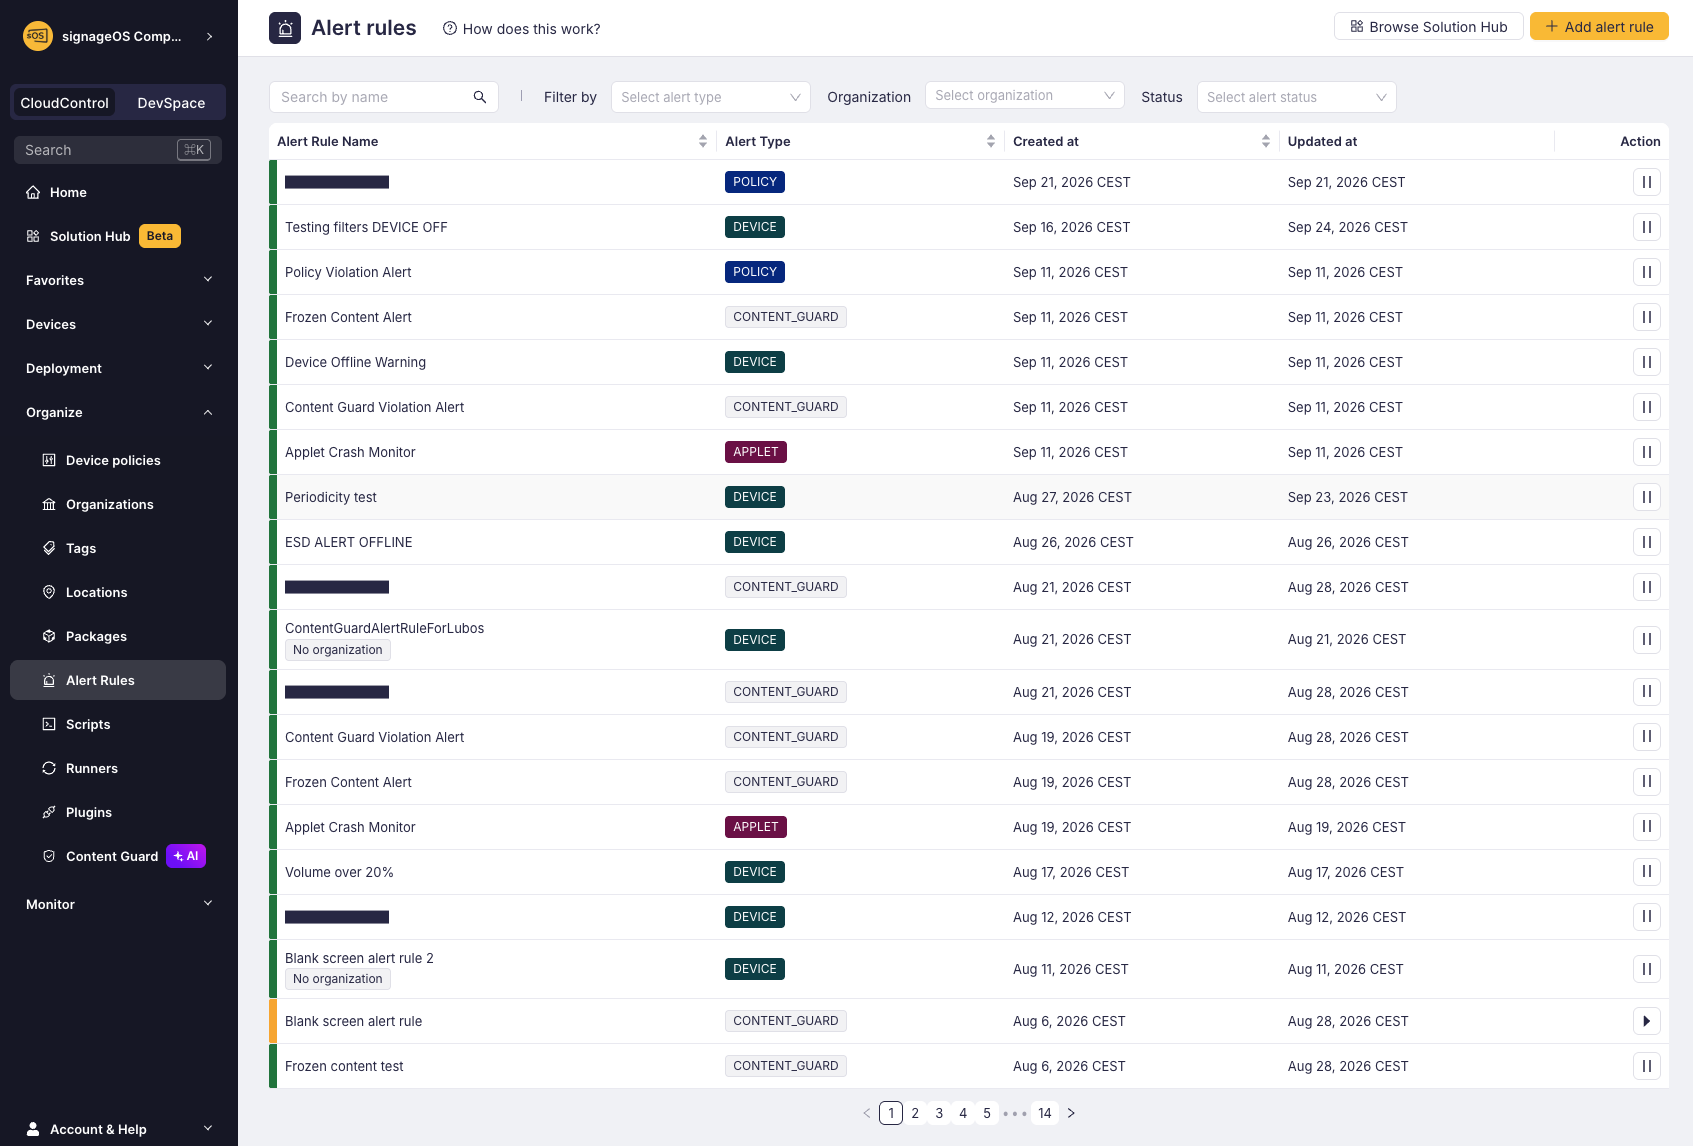Click the Alert rules bell icon in the header

(285, 28)
